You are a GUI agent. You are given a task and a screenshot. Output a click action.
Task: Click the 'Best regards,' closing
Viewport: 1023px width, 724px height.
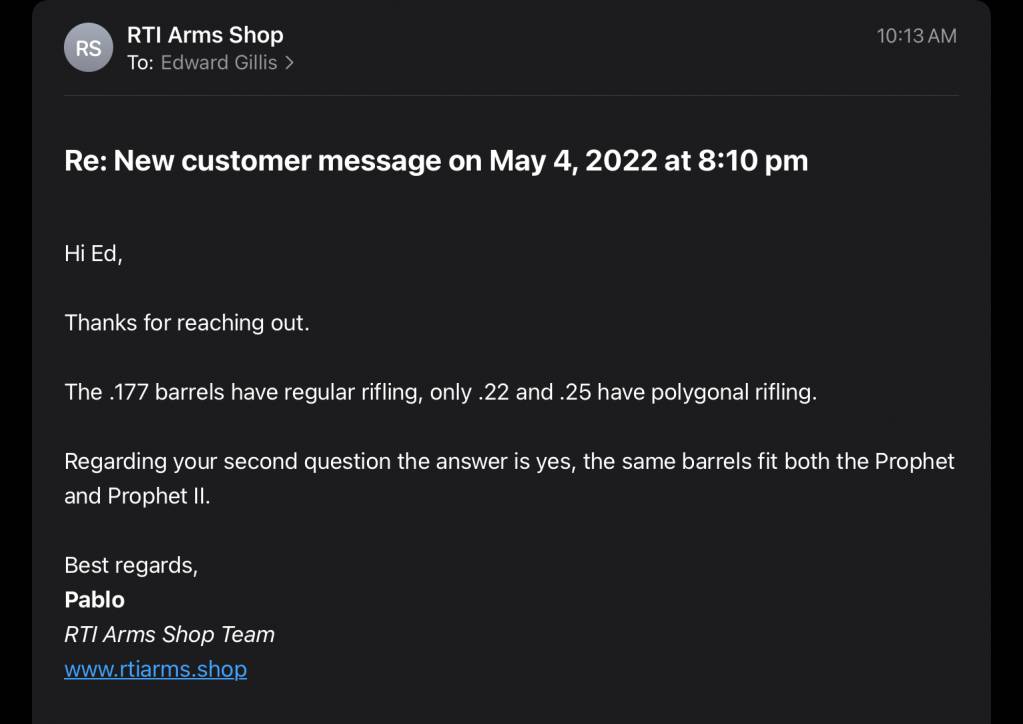click(x=130, y=565)
